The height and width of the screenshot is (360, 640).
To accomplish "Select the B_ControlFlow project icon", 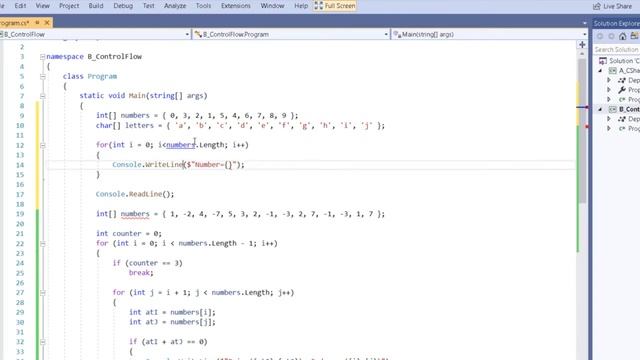I will point(612,109).
